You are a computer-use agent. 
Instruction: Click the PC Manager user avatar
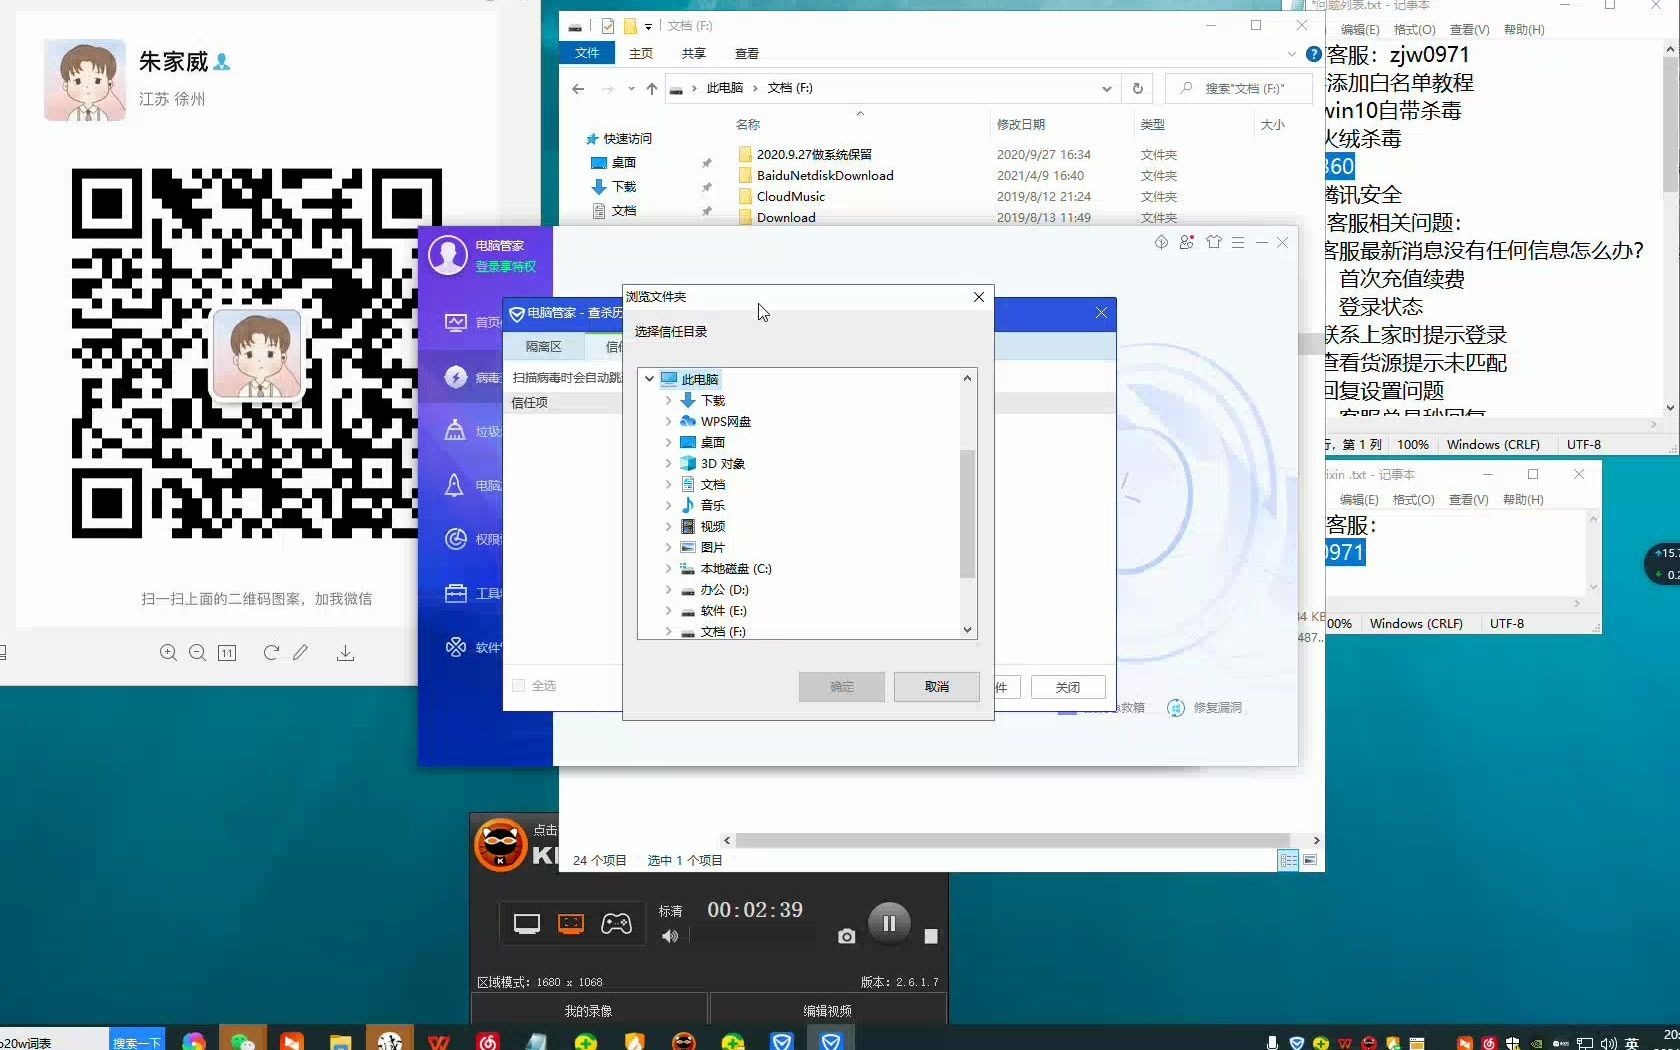(448, 255)
